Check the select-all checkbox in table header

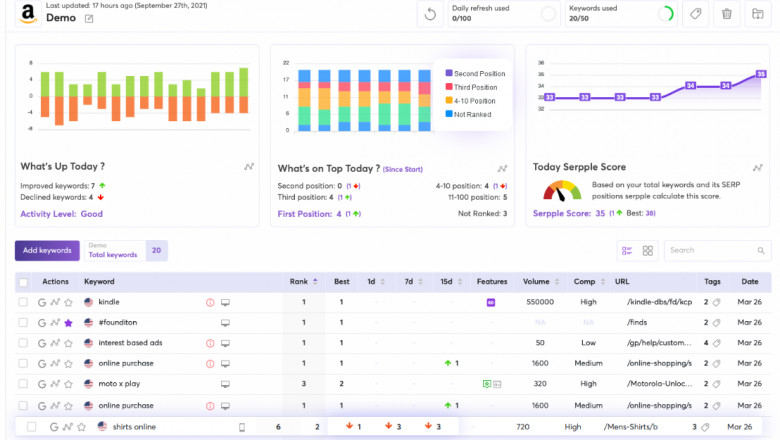click(23, 282)
